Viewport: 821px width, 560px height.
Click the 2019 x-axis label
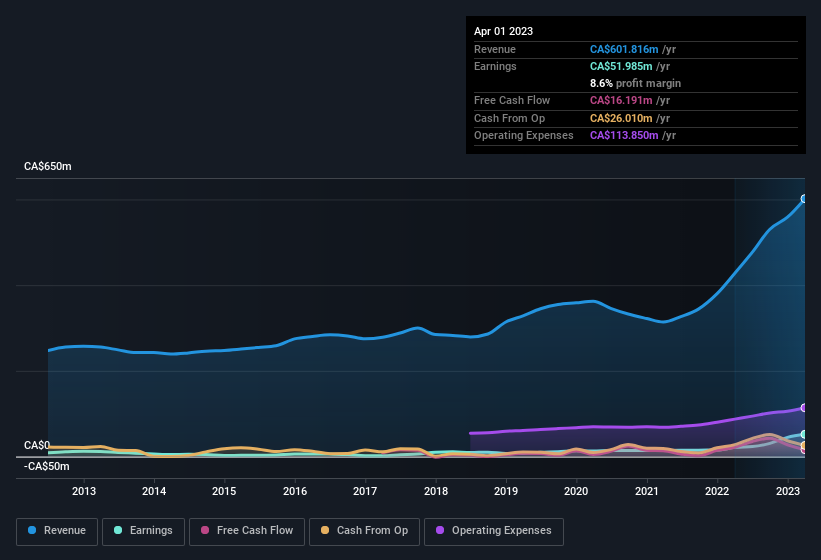point(506,491)
